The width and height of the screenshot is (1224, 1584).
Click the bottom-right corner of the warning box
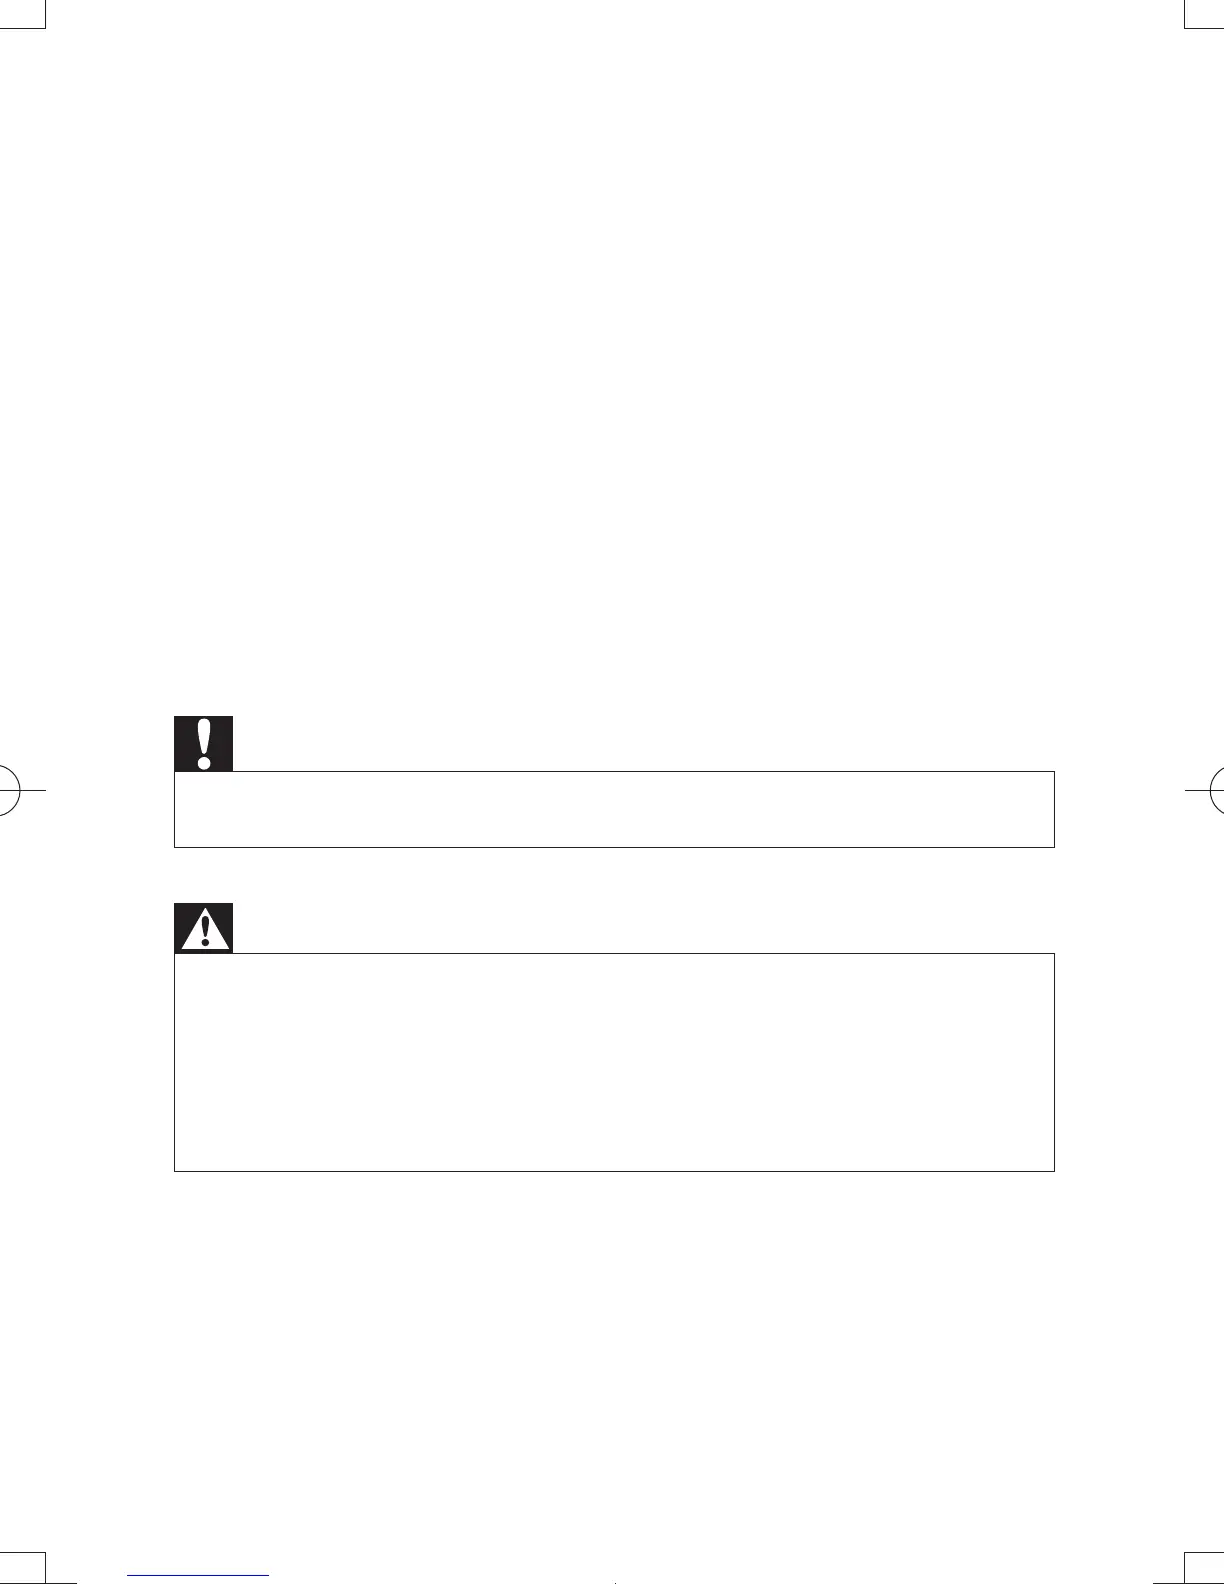tap(1054, 1170)
